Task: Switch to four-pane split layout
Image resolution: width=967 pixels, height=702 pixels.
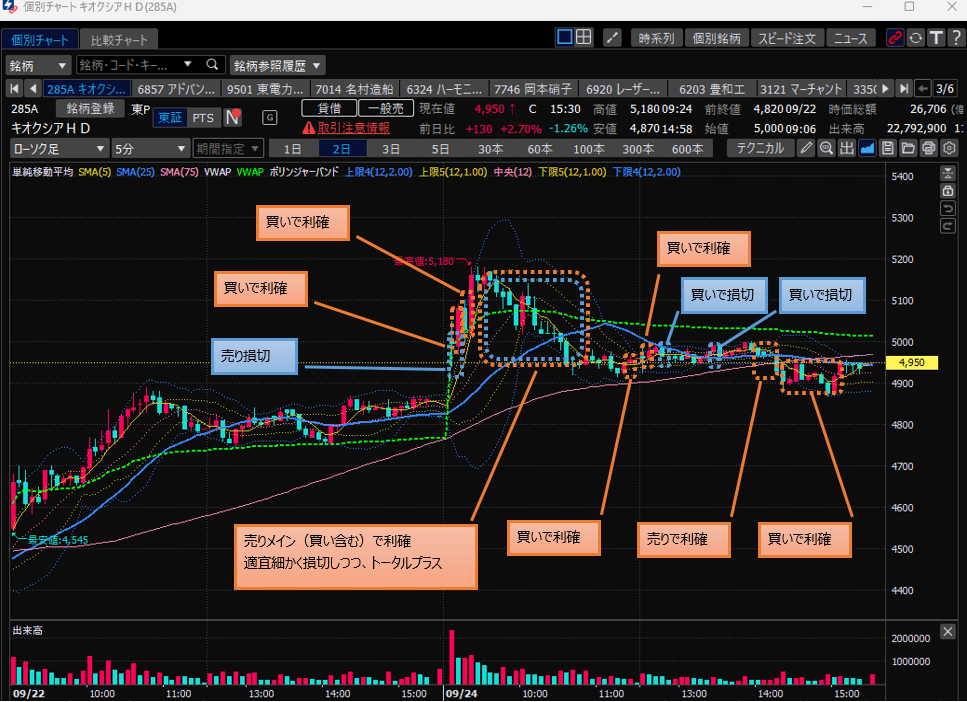Action: 583,37
